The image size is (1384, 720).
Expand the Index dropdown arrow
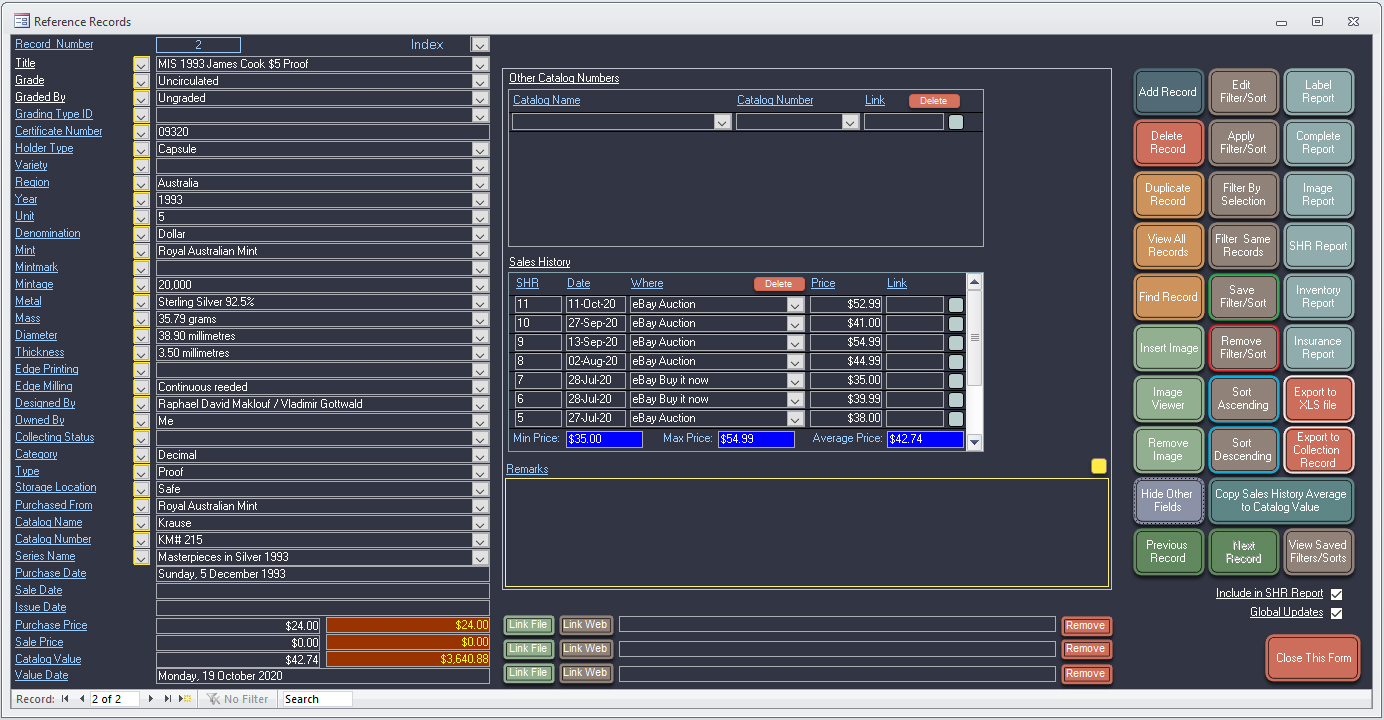click(480, 44)
